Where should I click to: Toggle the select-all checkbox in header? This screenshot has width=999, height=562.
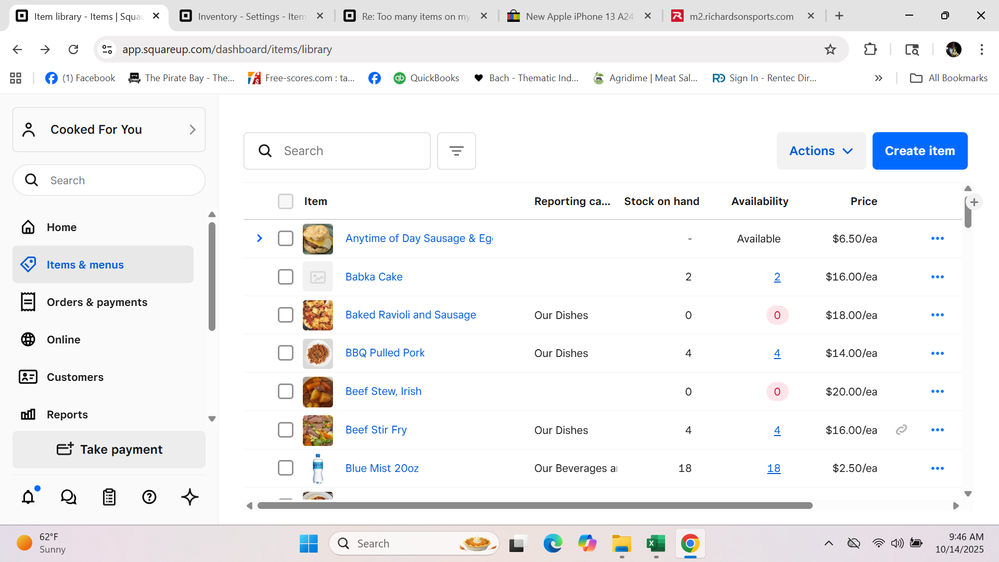click(286, 201)
